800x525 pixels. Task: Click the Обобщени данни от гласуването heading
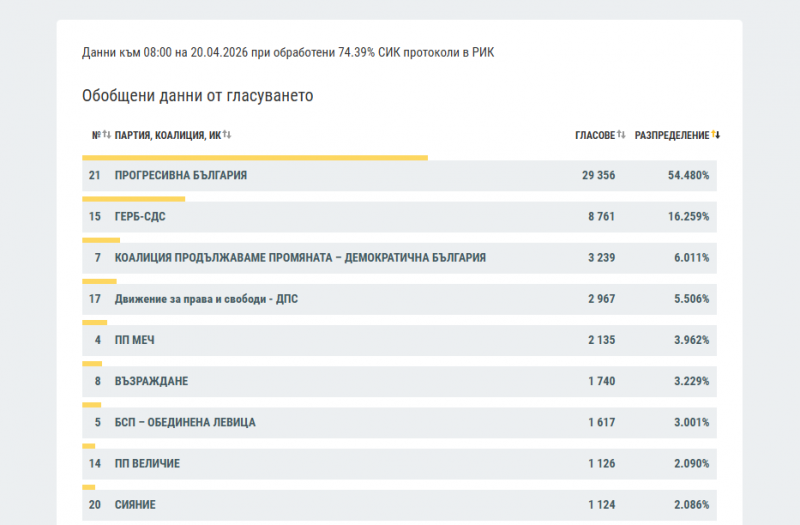[x=198, y=96]
